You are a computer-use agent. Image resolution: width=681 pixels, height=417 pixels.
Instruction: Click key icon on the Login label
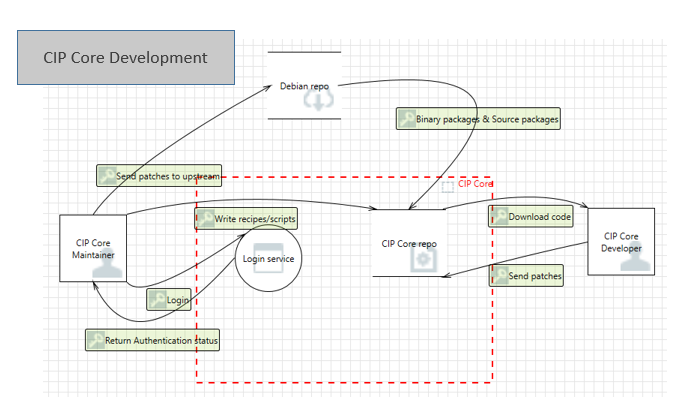[158, 299]
